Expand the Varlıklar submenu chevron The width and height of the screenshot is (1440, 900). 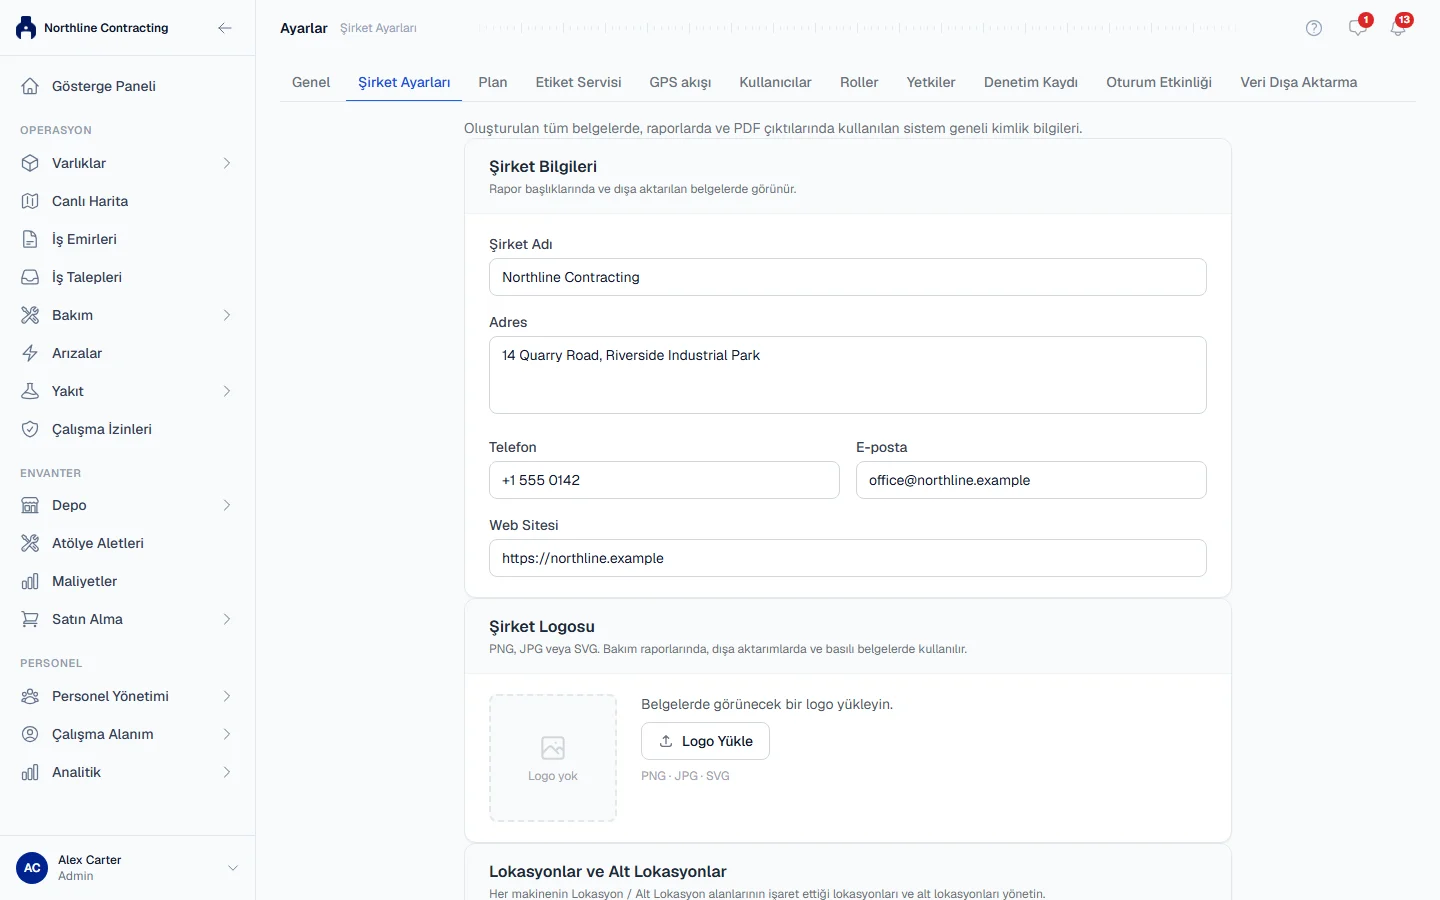click(227, 163)
